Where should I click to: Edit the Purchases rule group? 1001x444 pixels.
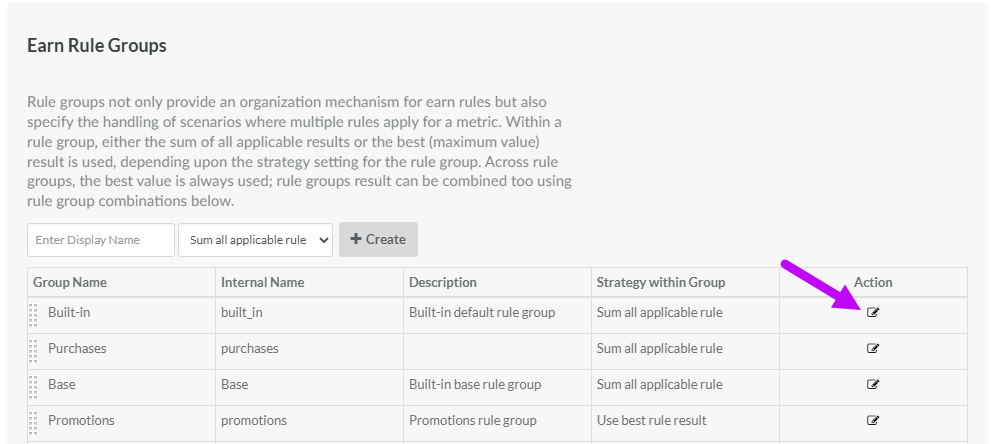873,349
